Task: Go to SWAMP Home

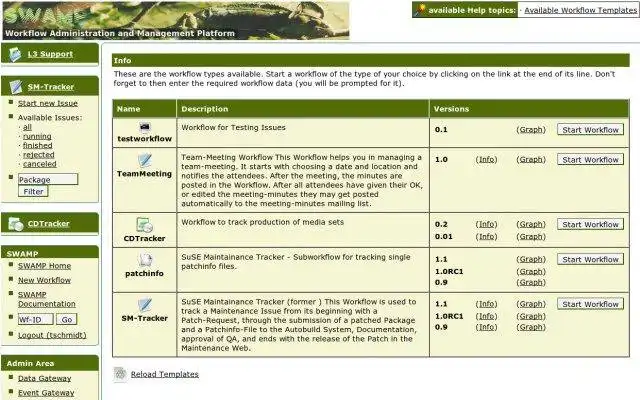Action: (44, 266)
